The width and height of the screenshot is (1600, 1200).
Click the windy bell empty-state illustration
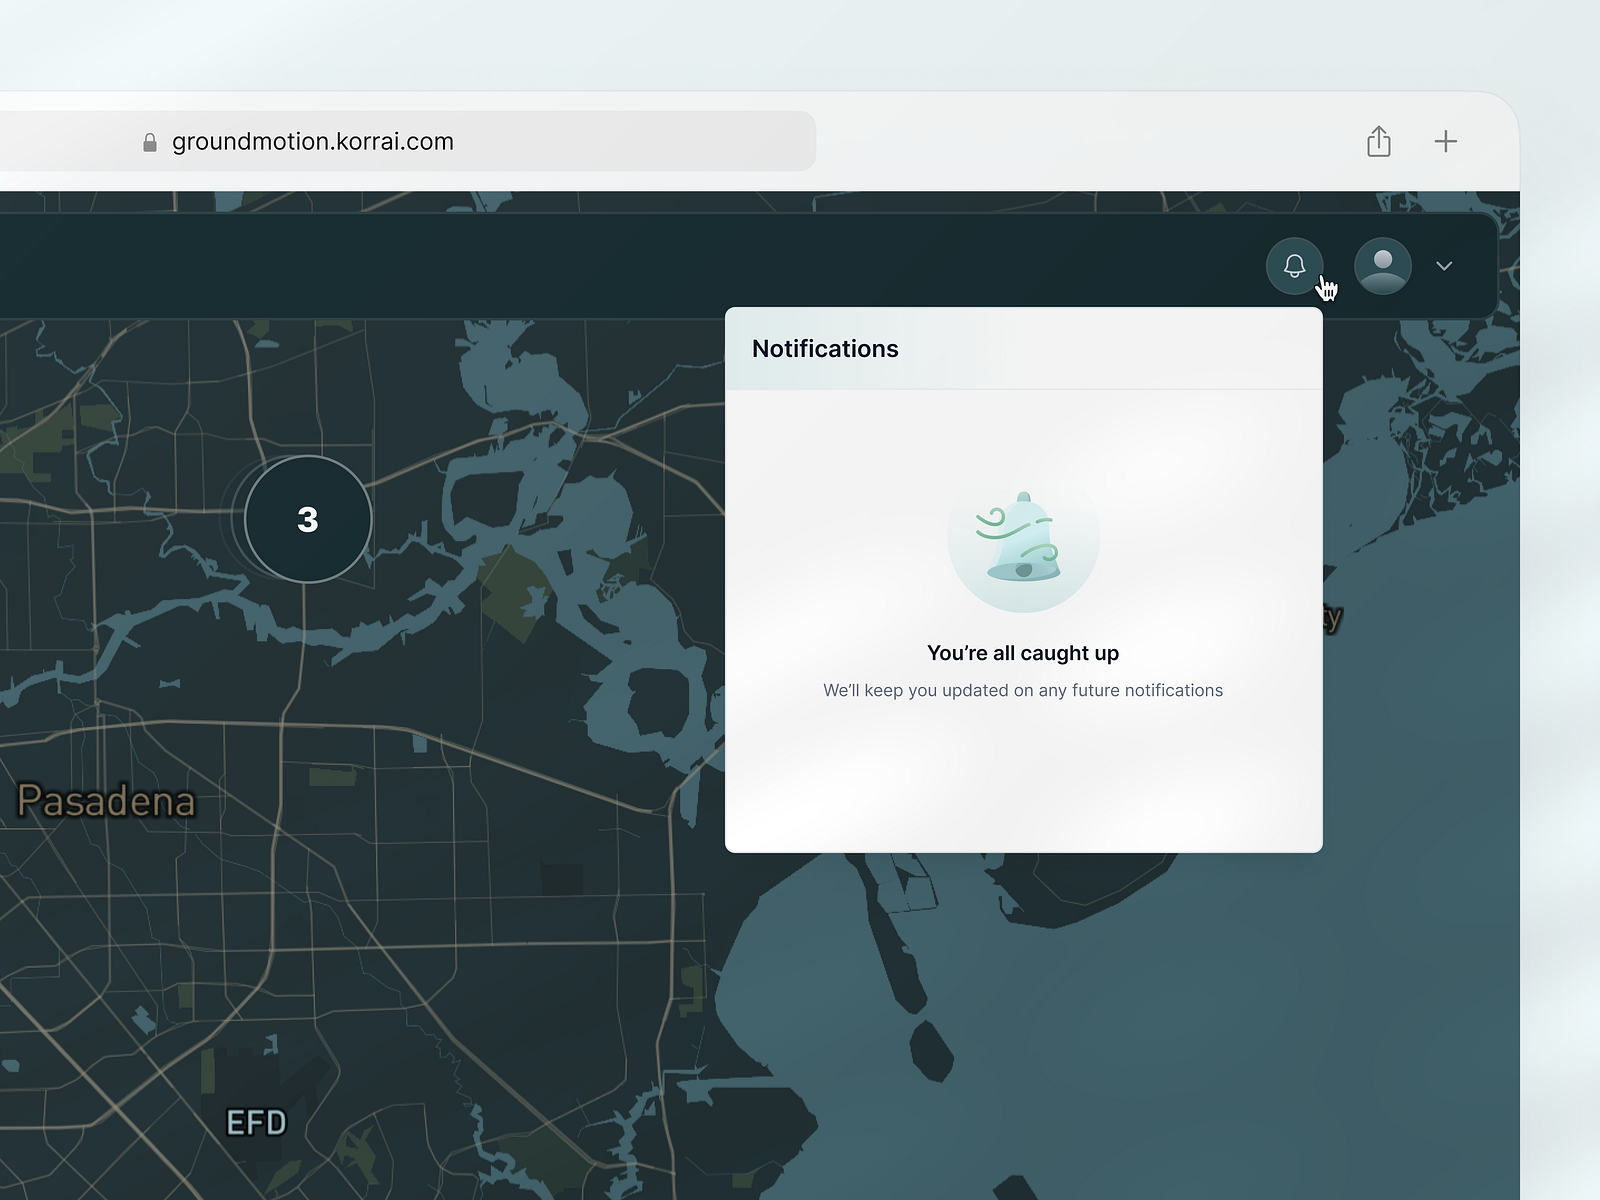point(1023,538)
